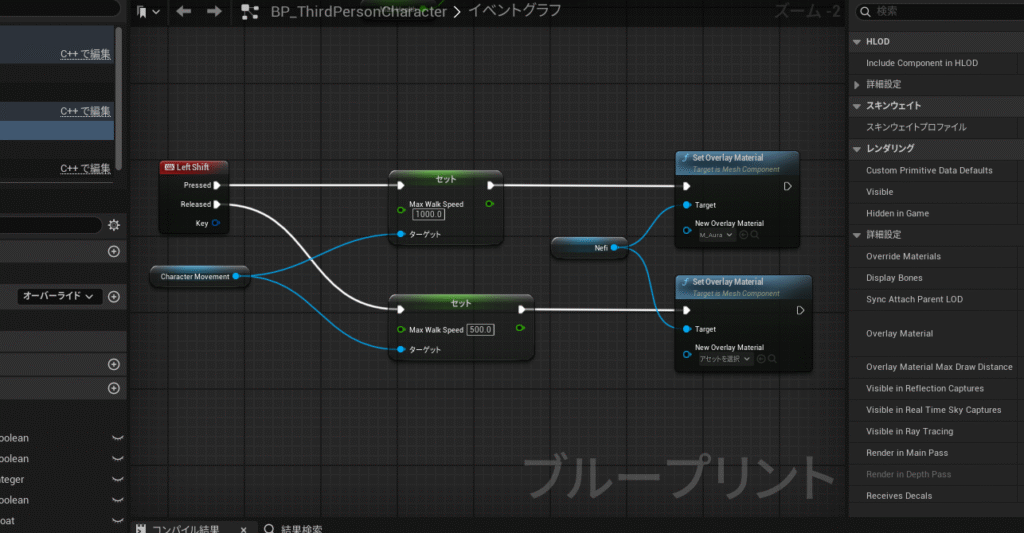
Task: Open BP_ThirdPersonCharacter breadcrumb
Action: [359, 12]
